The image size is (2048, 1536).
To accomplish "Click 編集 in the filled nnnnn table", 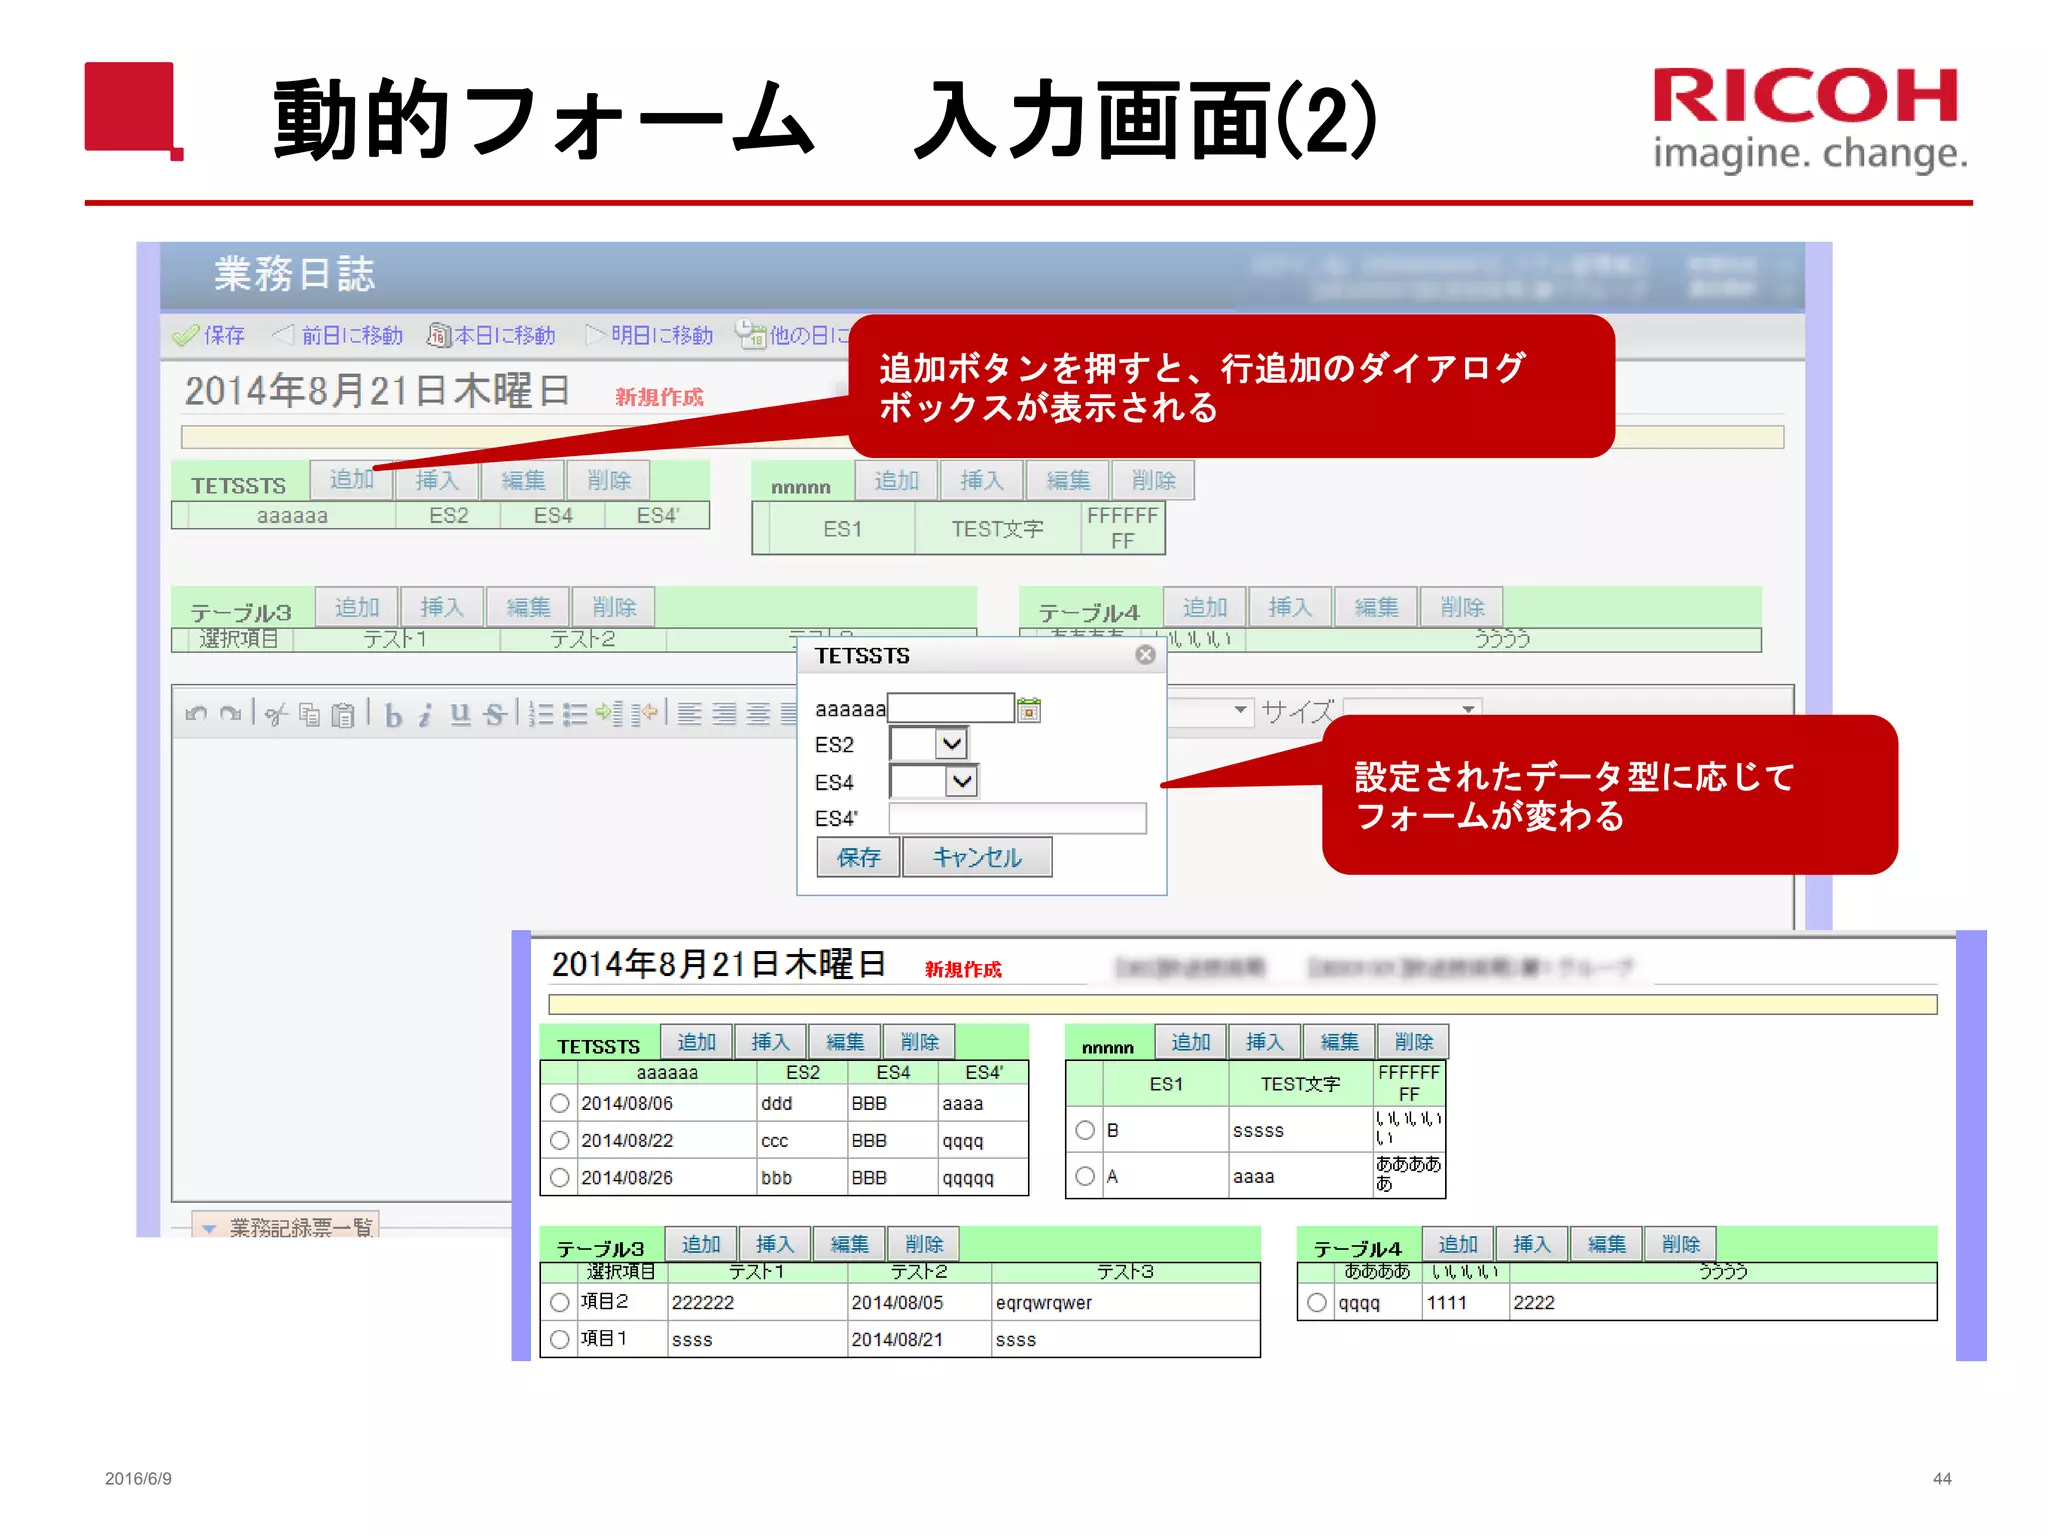I will click(1339, 1042).
